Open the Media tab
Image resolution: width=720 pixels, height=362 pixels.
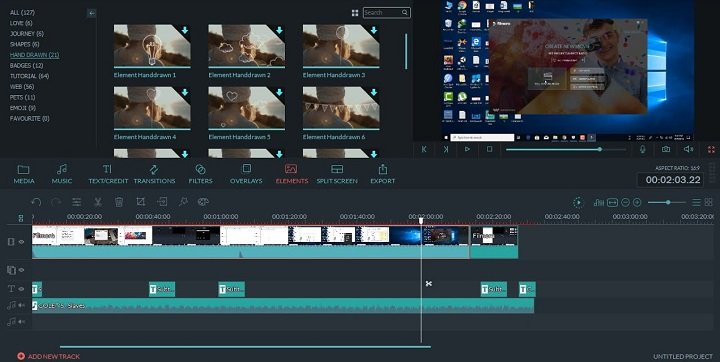(x=24, y=175)
